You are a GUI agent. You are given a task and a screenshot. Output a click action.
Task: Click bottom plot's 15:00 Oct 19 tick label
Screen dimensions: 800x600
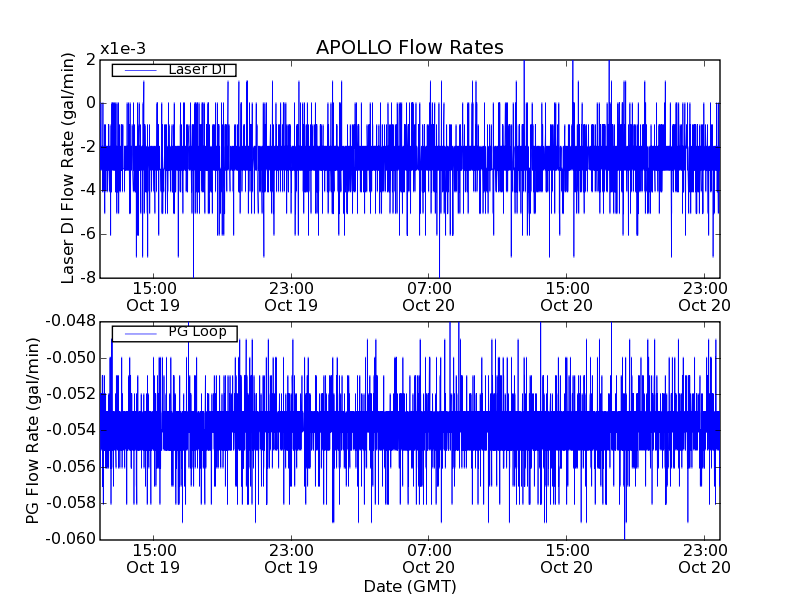153,559
